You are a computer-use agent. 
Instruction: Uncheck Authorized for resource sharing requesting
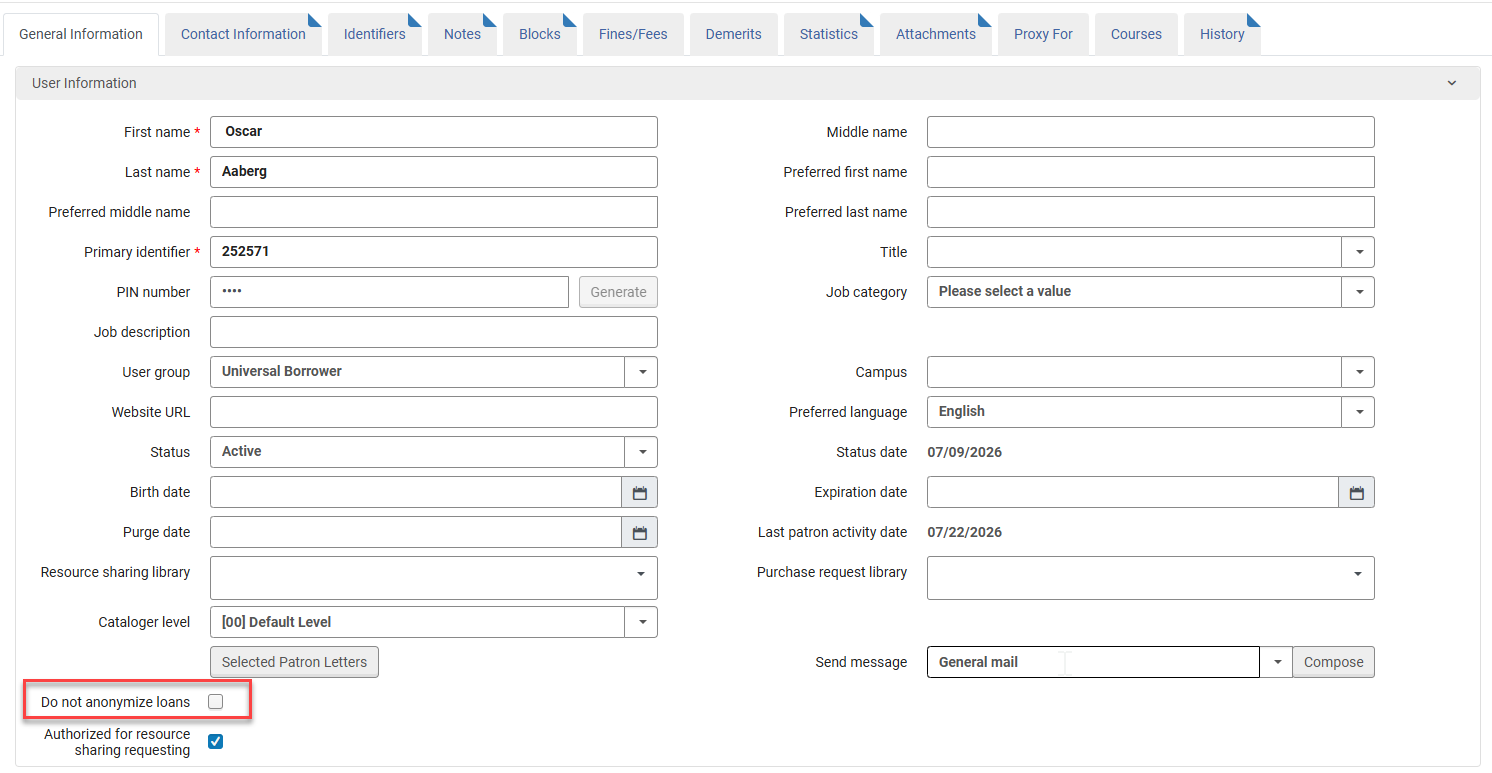pyautogui.click(x=215, y=742)
